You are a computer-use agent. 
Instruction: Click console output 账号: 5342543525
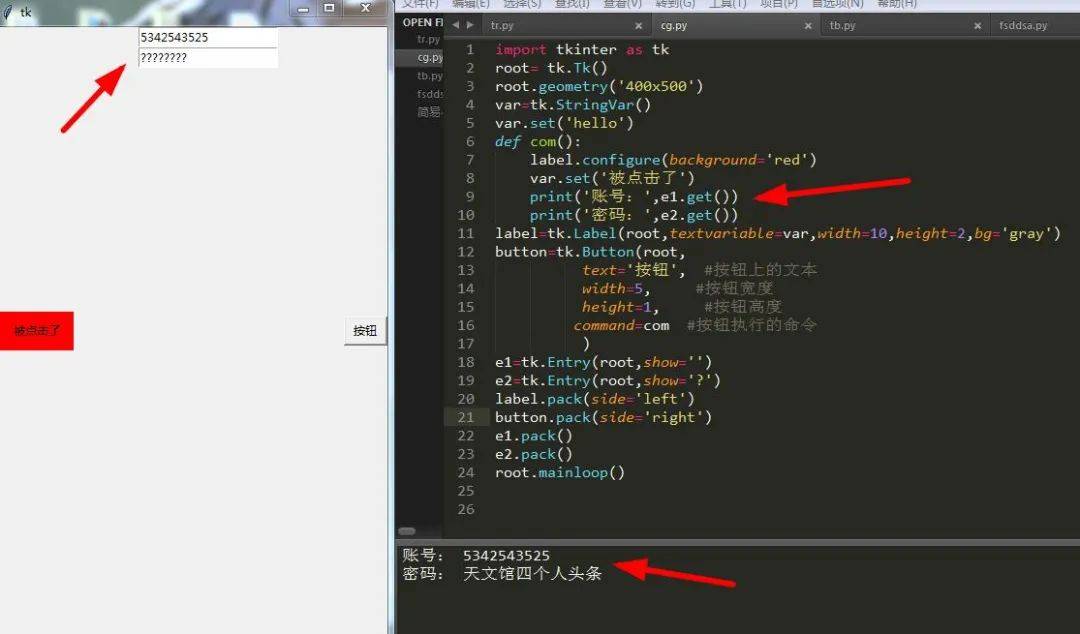click(x=476, y=555)
